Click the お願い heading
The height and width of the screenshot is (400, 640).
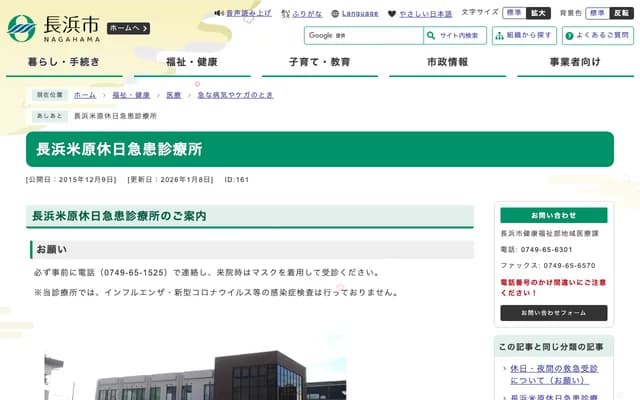[x=252, y=249]
